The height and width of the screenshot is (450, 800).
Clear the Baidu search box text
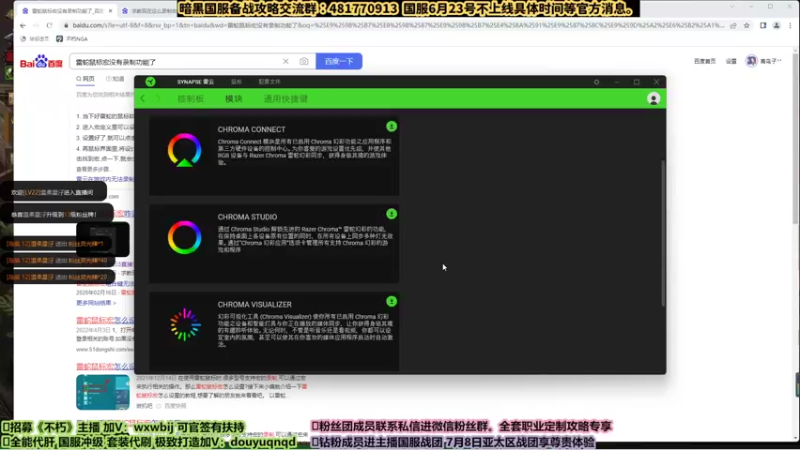click(286, 61)
